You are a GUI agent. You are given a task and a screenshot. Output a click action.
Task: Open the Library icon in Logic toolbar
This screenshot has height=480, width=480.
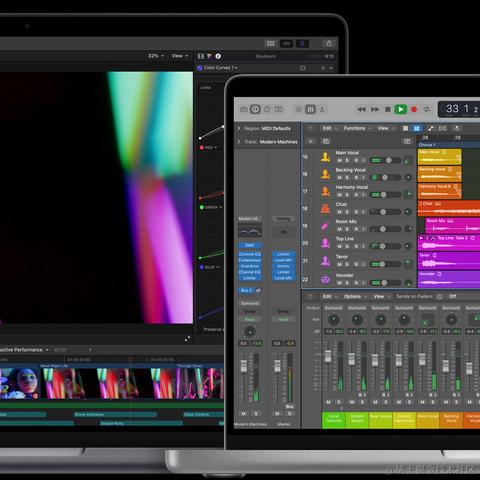244,109
